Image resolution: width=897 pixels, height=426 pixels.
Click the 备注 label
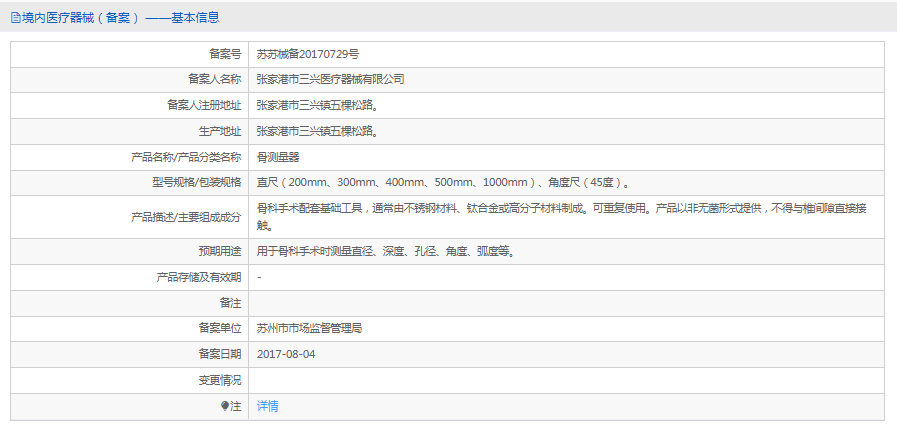click(230, 303)
